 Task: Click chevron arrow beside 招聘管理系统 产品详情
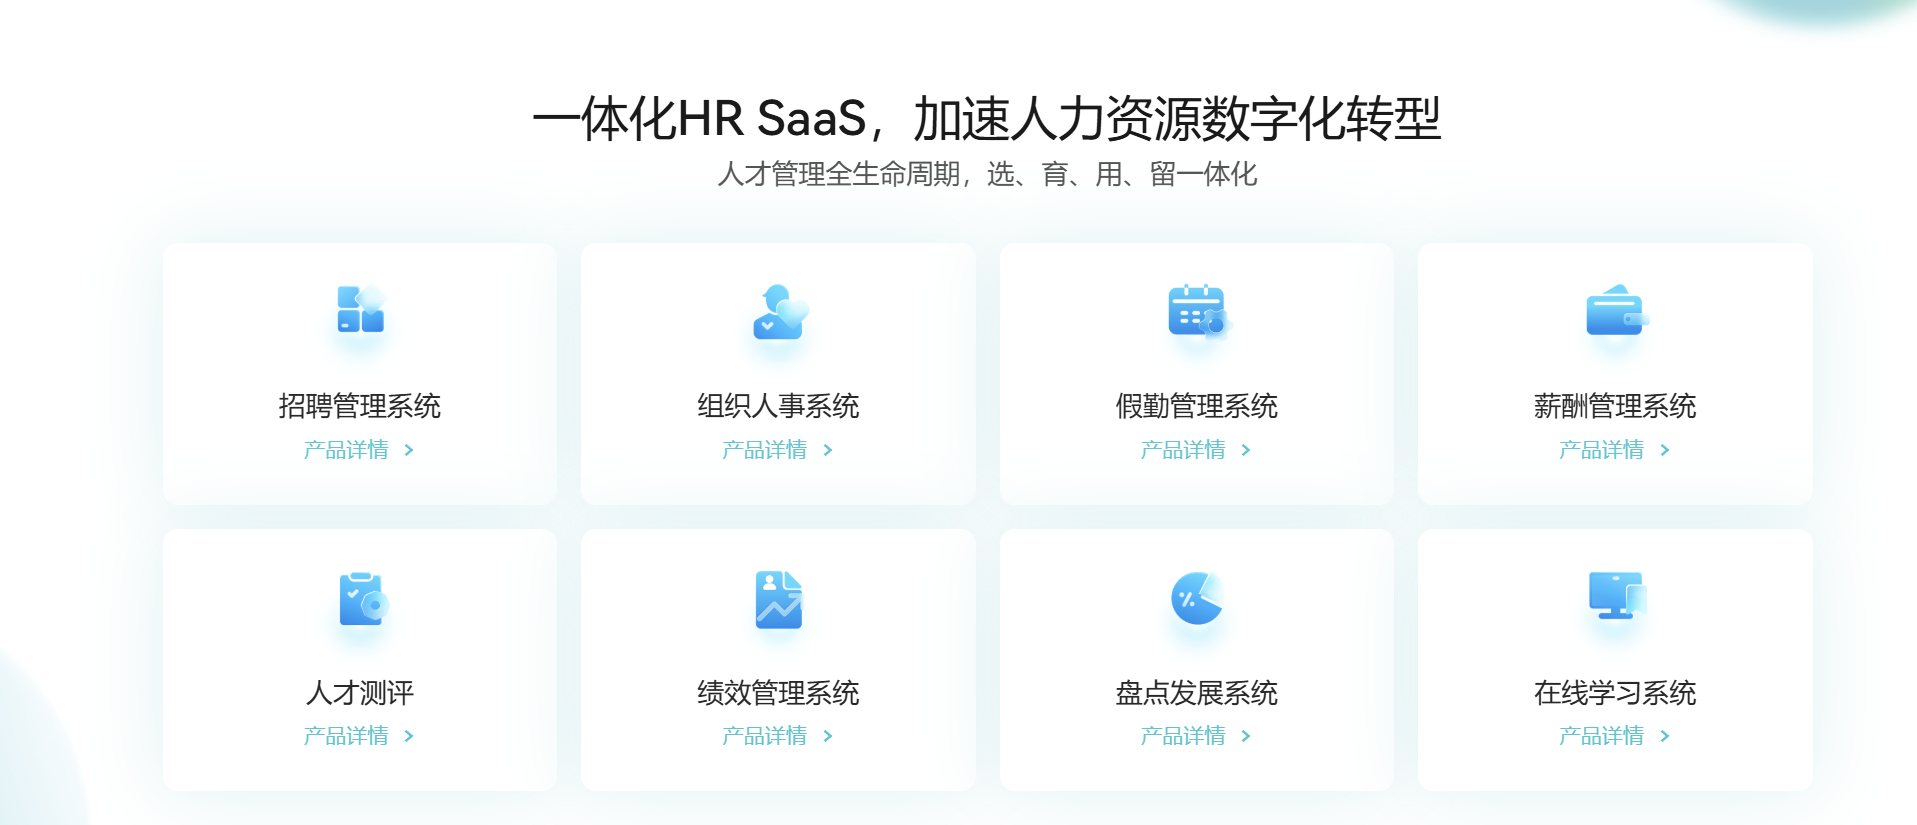coord(409,450)
